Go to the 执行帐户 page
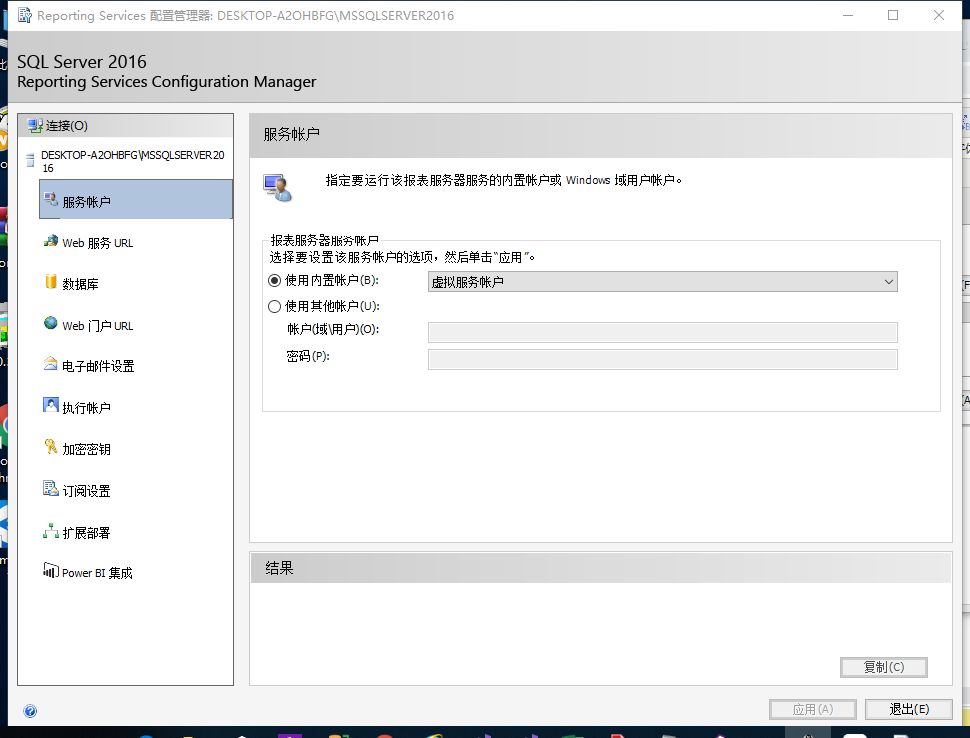 (x=87, y=408)
